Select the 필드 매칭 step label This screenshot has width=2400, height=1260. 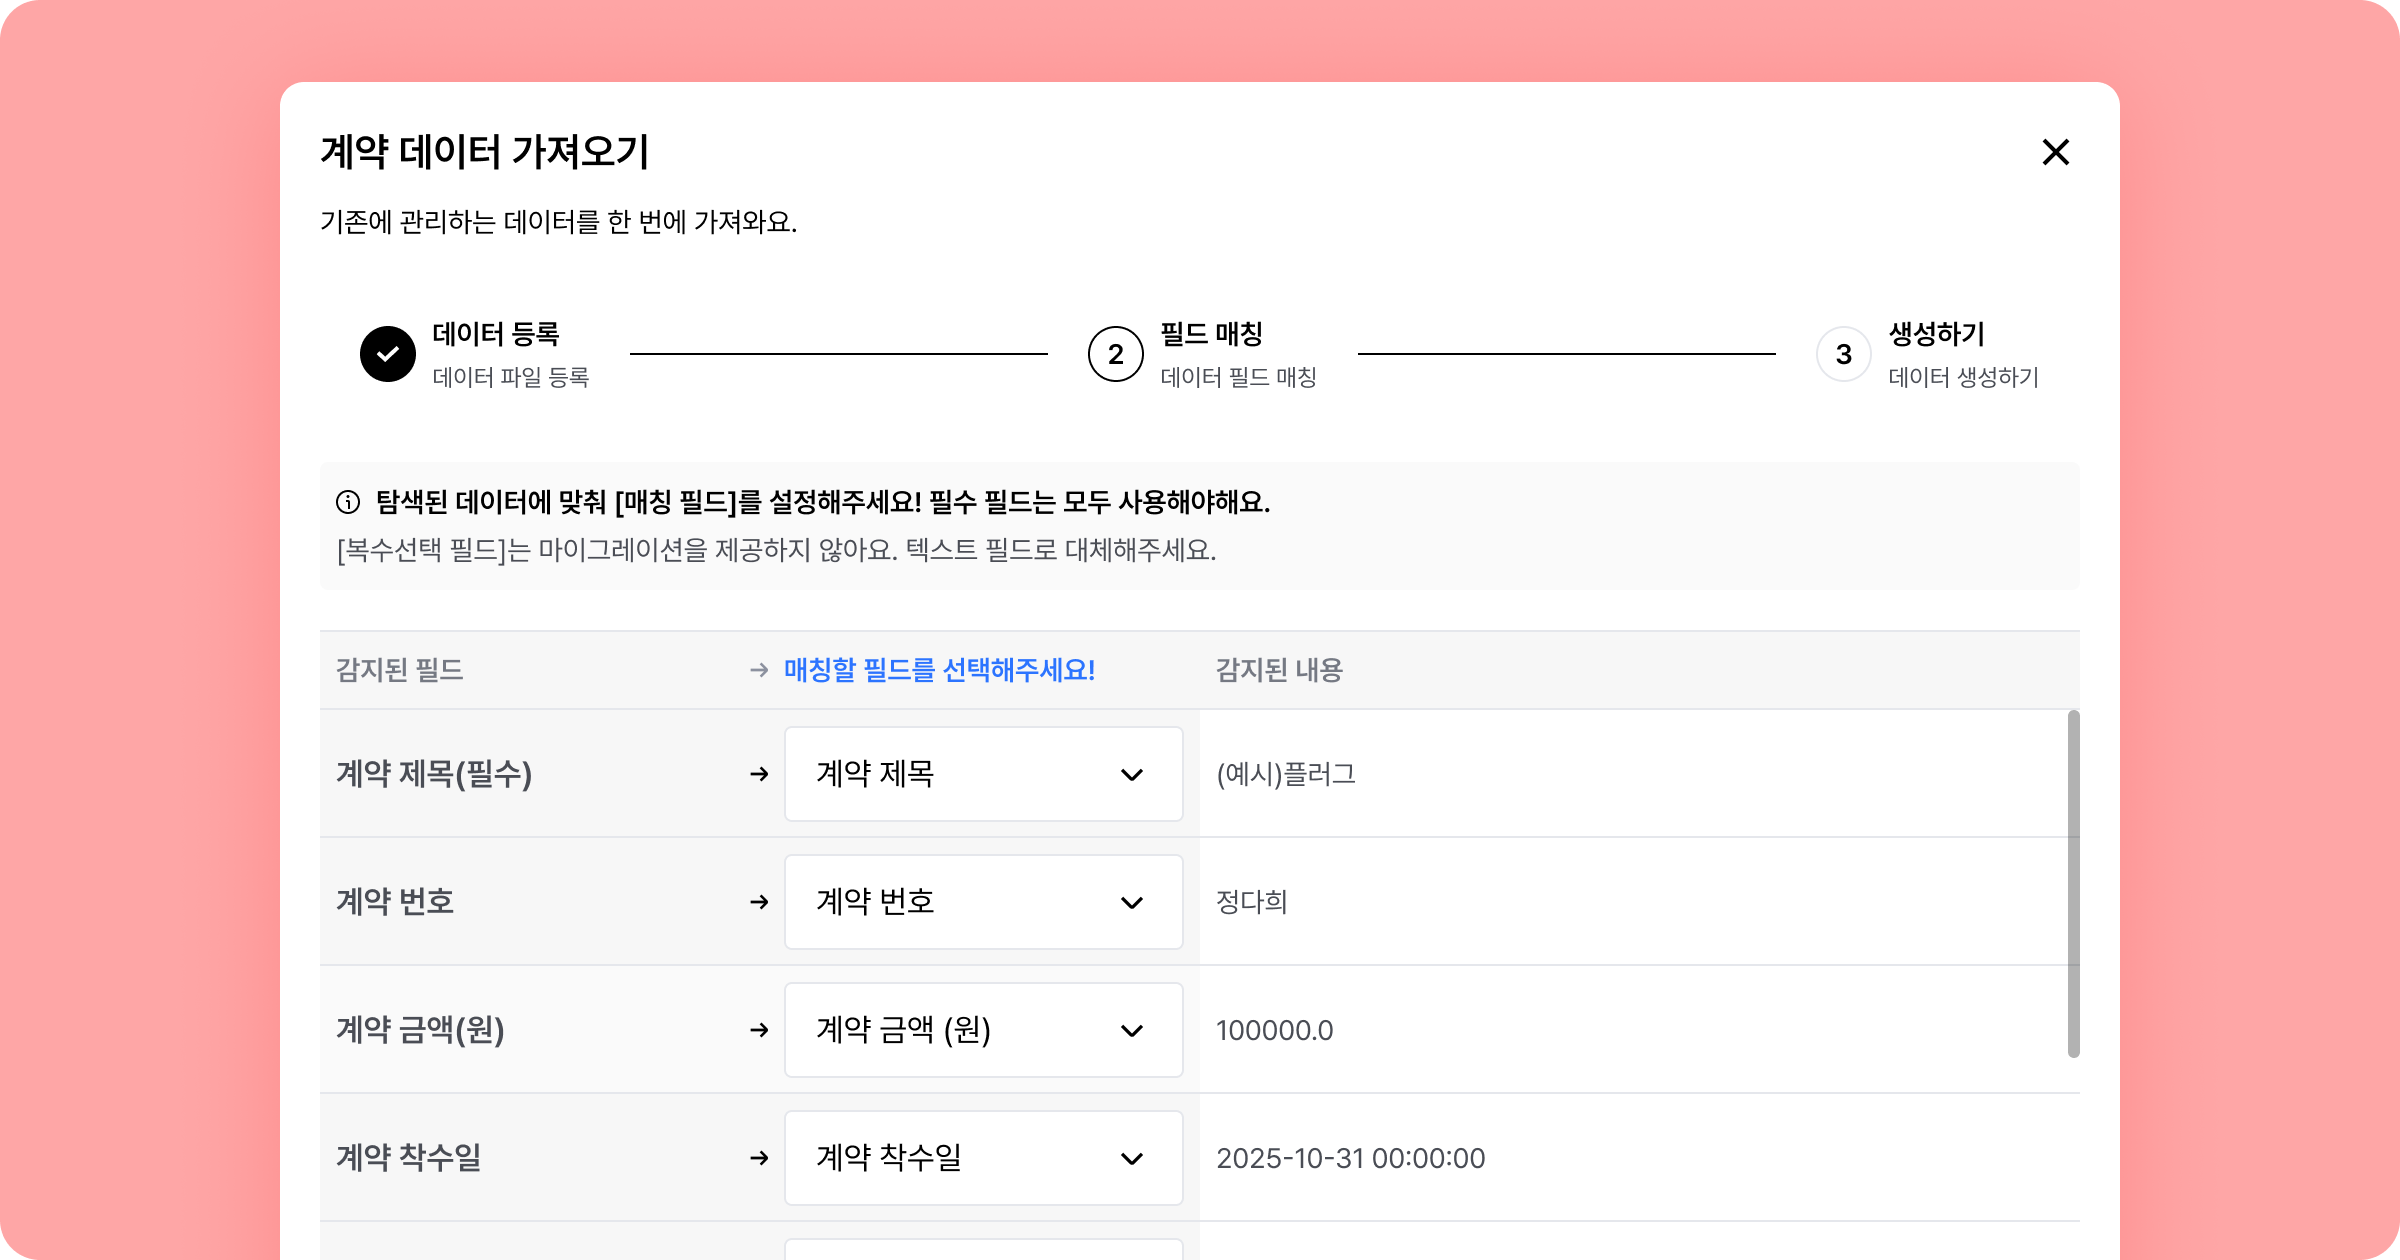point(1211,334)
